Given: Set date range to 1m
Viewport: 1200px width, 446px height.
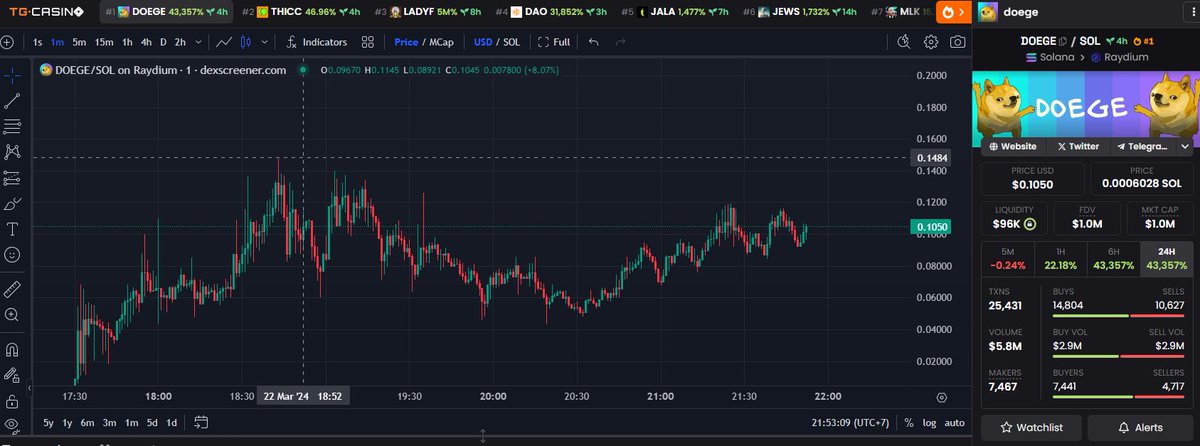Looking at the screenshot, I should point(131,422).
